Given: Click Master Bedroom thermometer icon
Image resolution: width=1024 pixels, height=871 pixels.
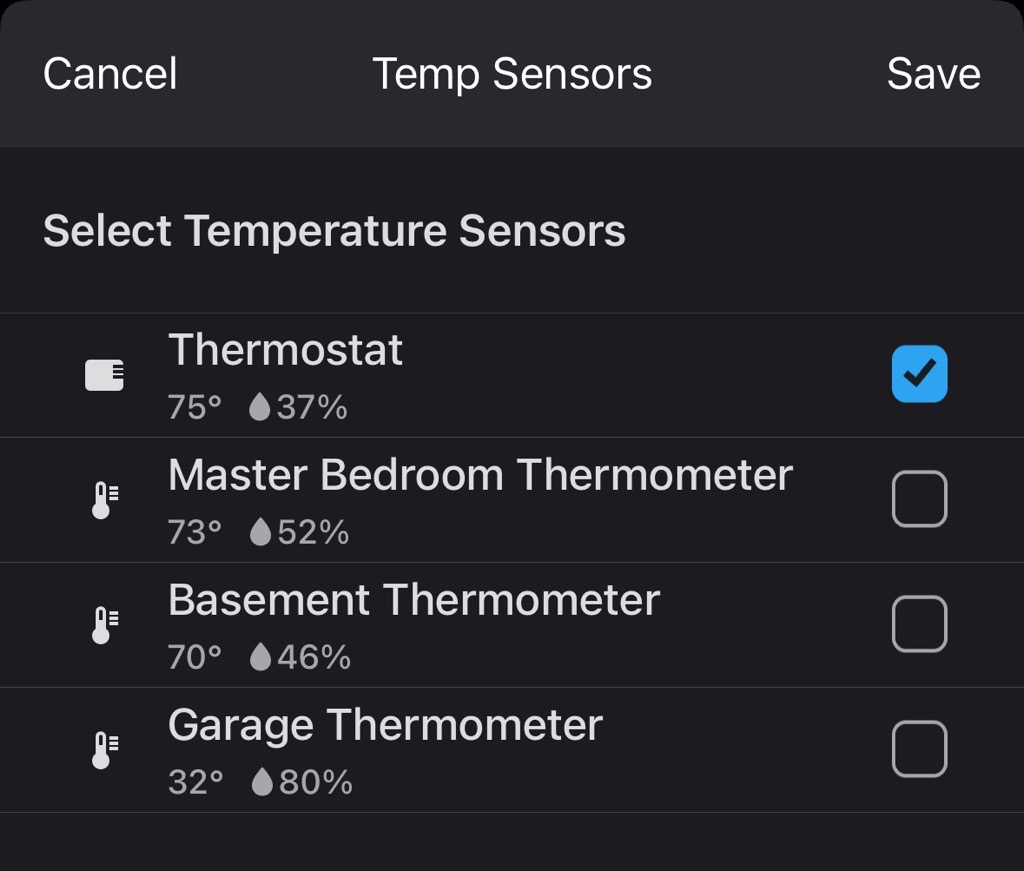Looking at the screenshot, I should click(x=104, y=500).
